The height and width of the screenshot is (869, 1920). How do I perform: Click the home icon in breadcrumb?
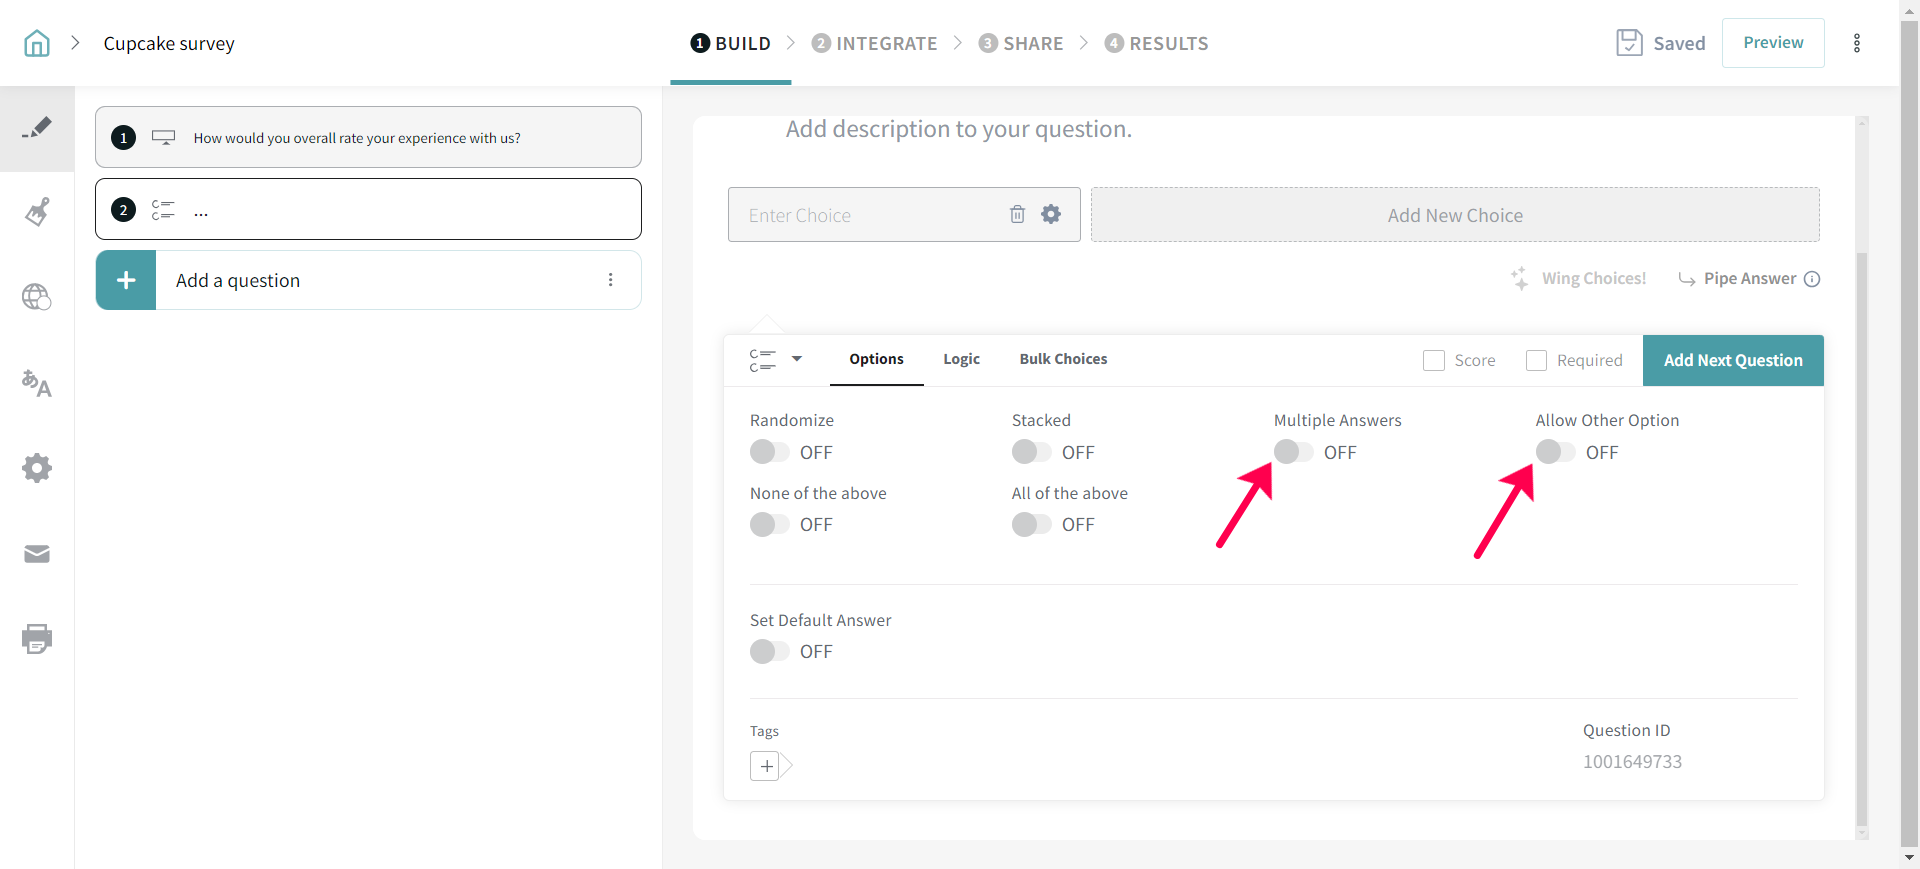37,43
